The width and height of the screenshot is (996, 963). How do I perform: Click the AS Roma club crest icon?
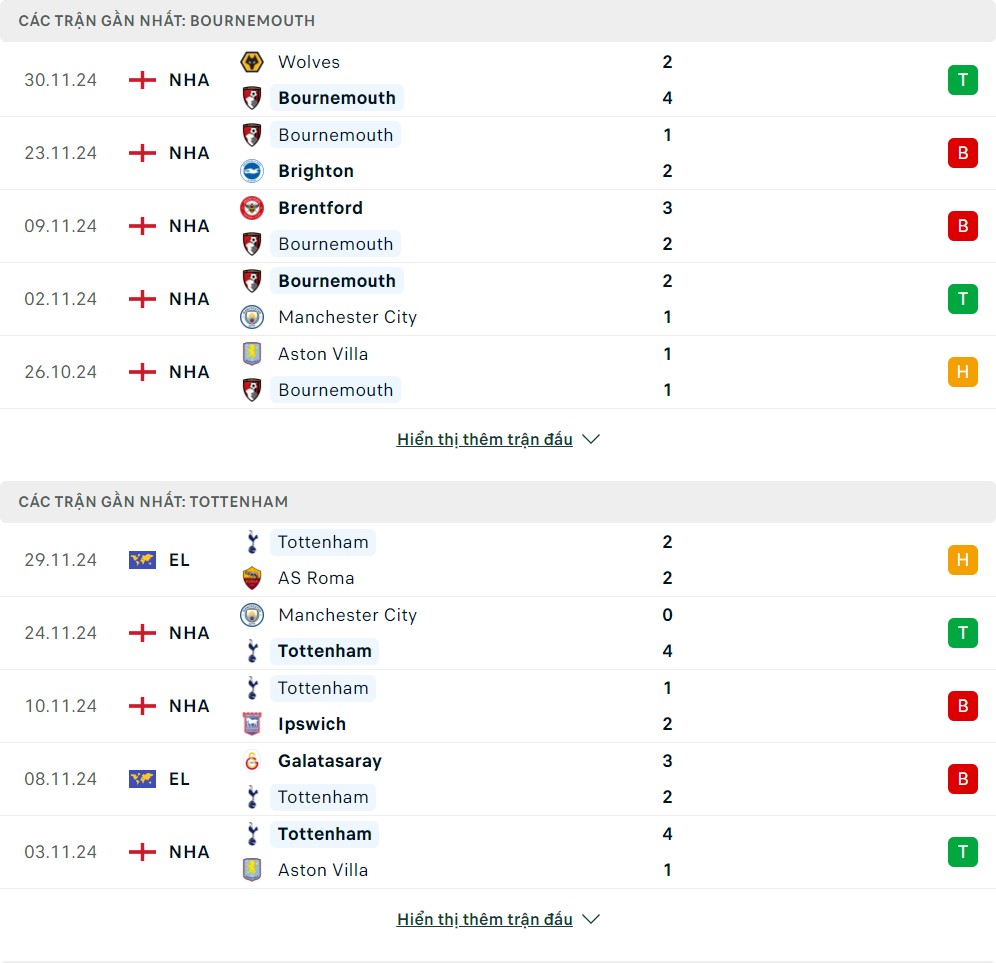pyautogui.click(x=252, y=578)
